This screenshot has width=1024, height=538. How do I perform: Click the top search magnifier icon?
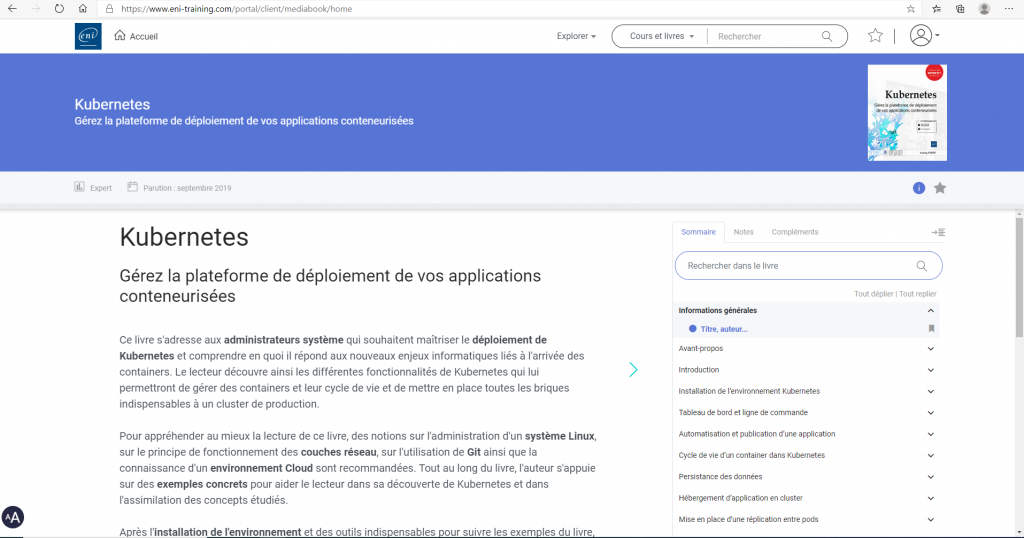pos(827,37)
